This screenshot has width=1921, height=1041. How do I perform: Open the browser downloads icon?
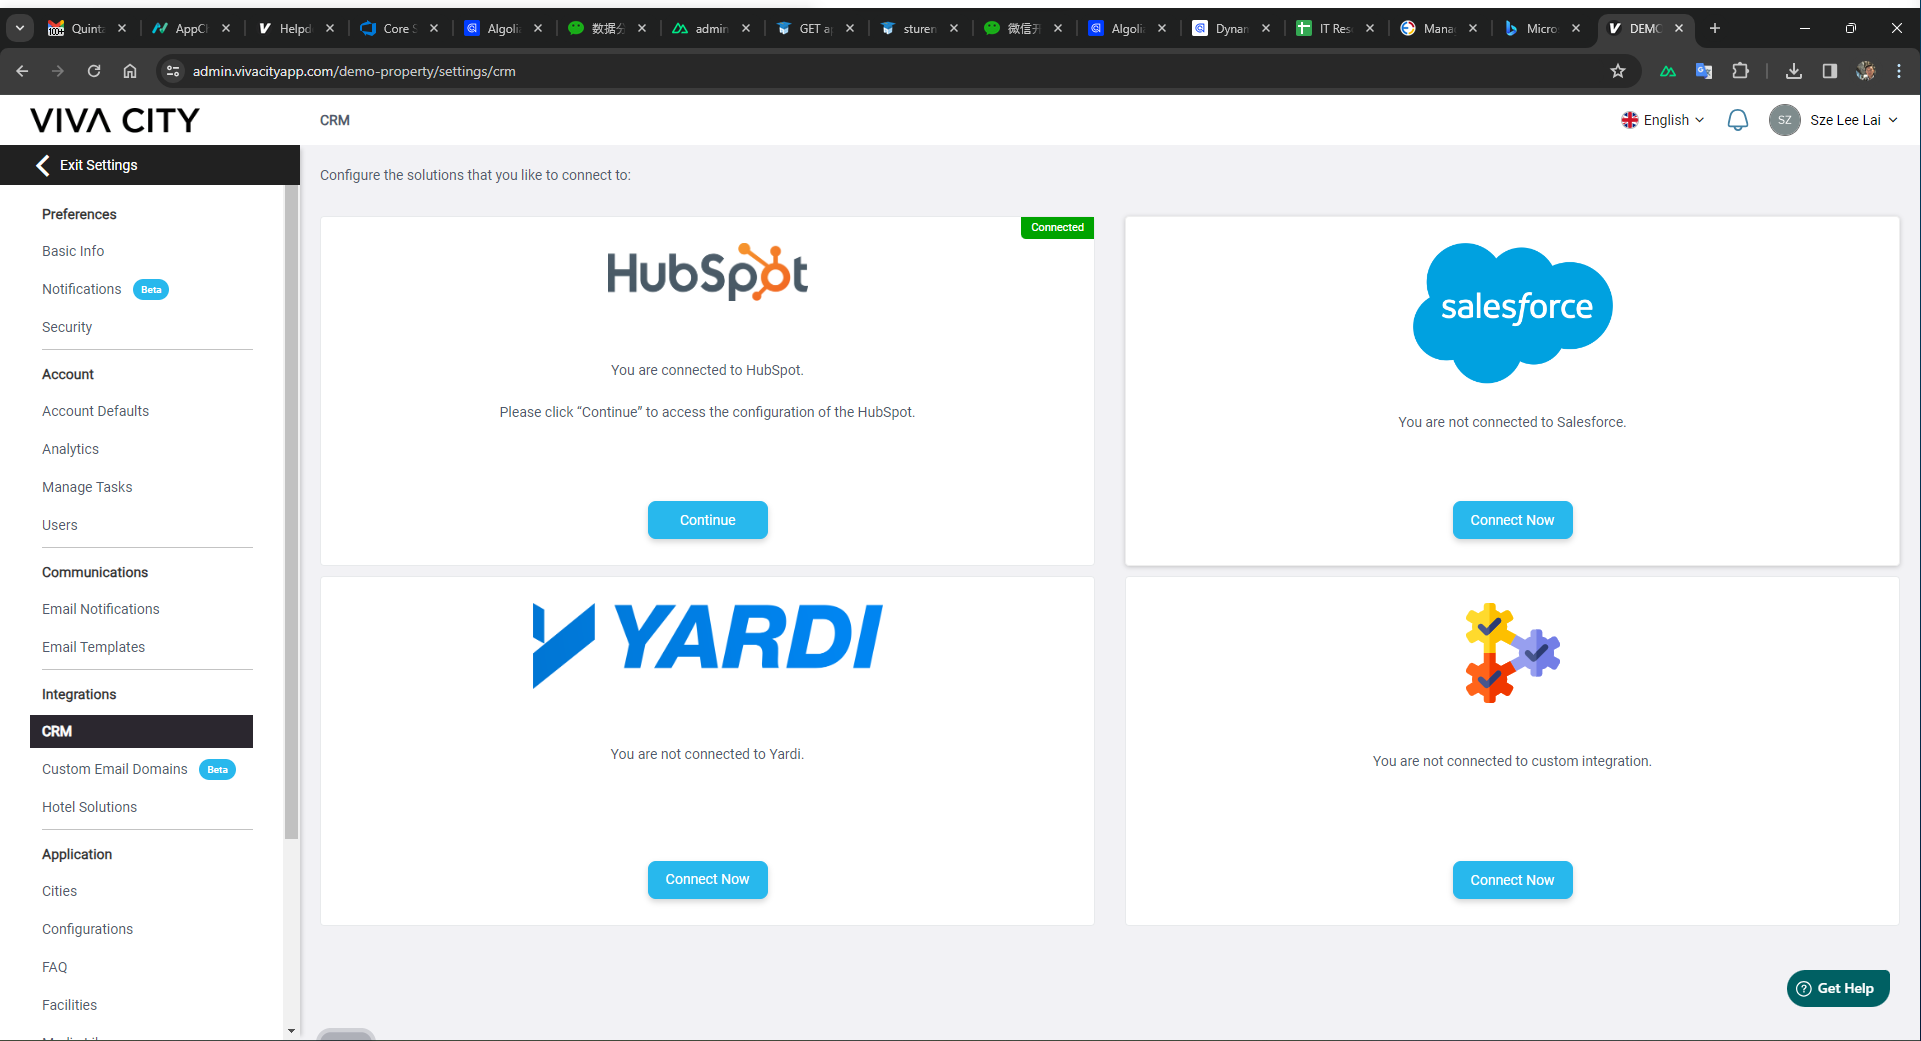pyautogui.click(x=1794, y=71)
